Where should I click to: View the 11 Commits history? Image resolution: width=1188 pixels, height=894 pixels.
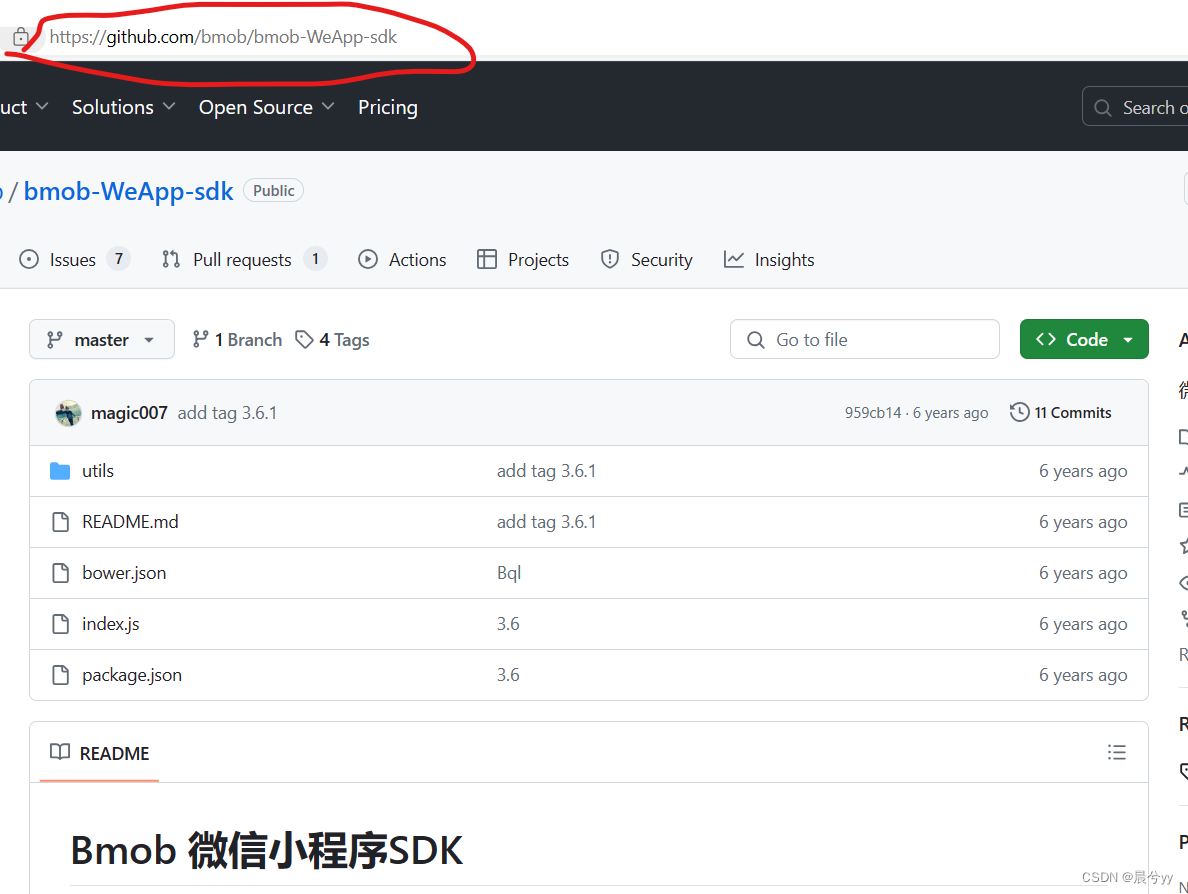1061,413
